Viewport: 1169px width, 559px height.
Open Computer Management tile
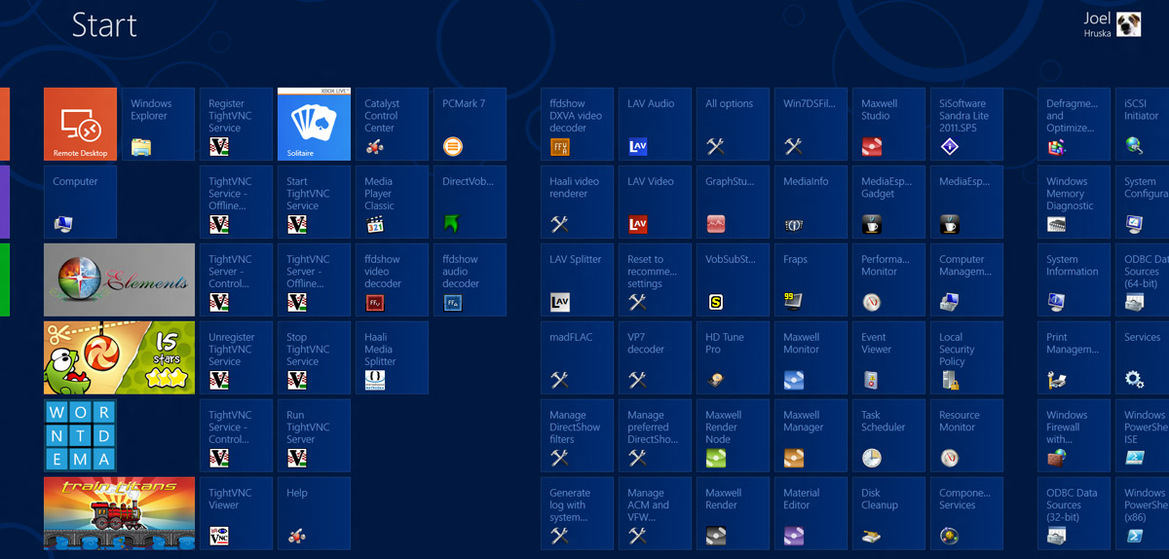pyautogui.click(x=966, y=280)
